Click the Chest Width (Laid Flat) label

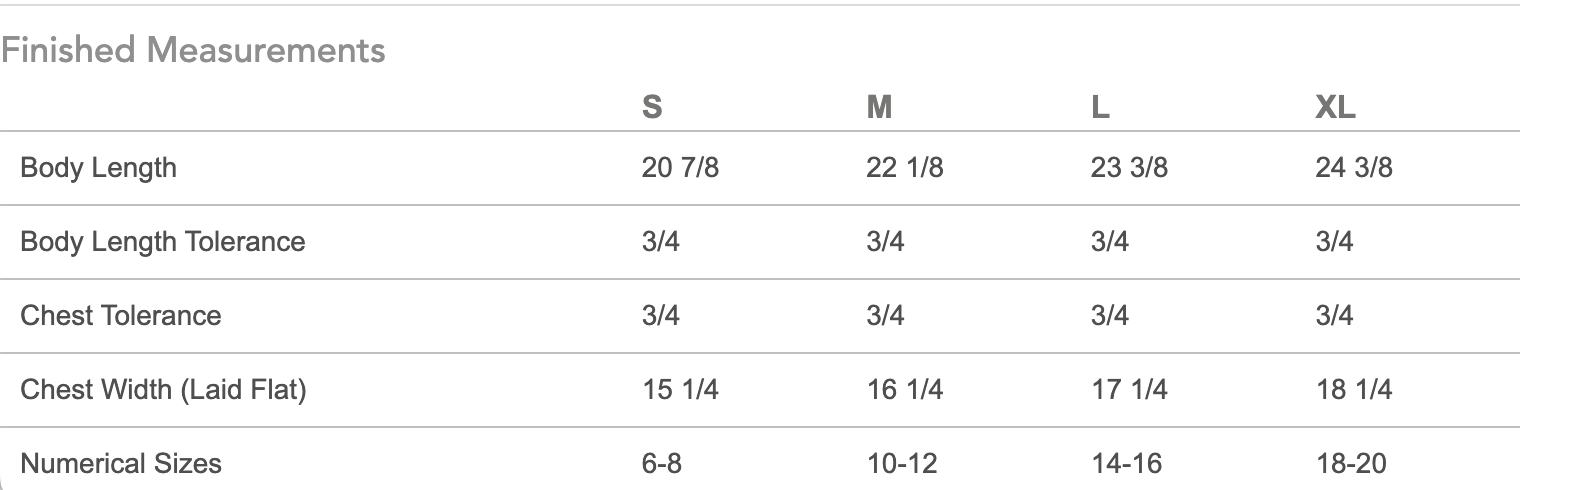tap(163, 389)
